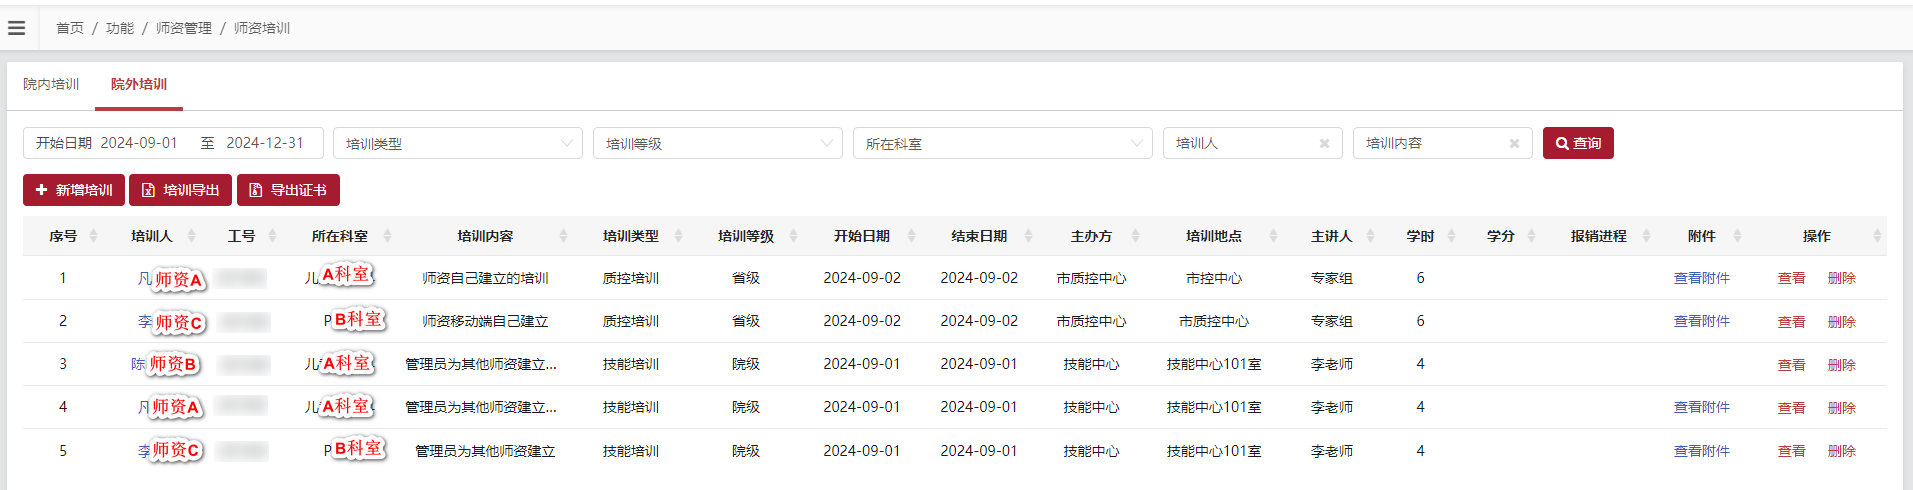Sort by 培训地点 column arrows
1913x490 pixels.
click(x=1273, y=236)
